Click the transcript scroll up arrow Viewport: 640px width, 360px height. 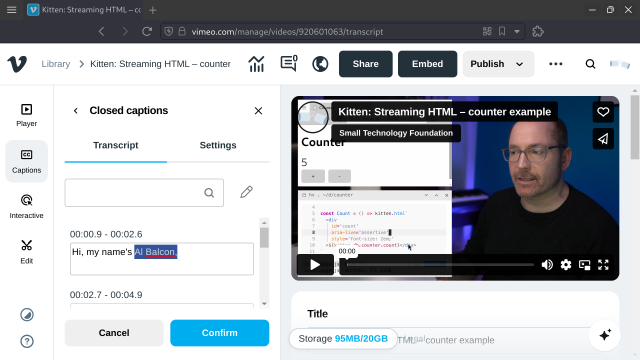(264, 223)
